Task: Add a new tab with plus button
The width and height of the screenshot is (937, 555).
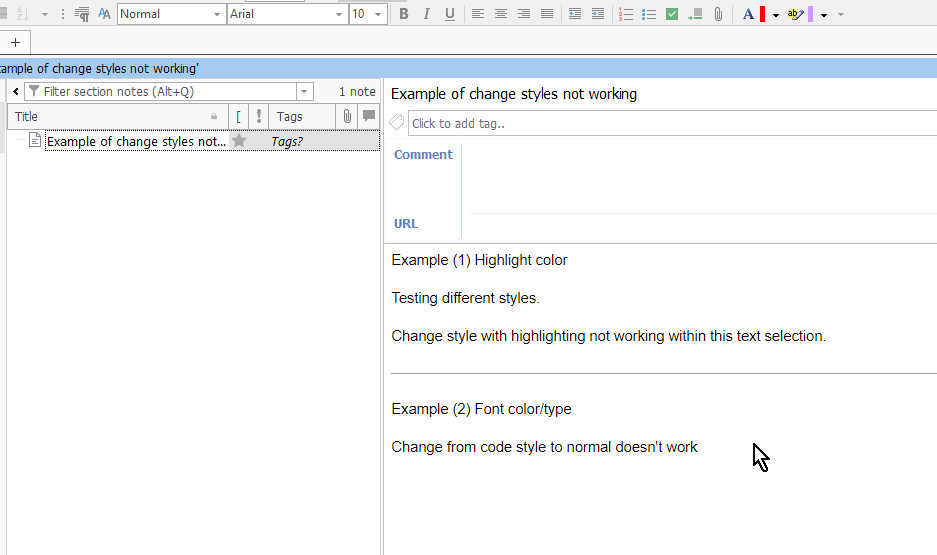Action: (16, 42)
